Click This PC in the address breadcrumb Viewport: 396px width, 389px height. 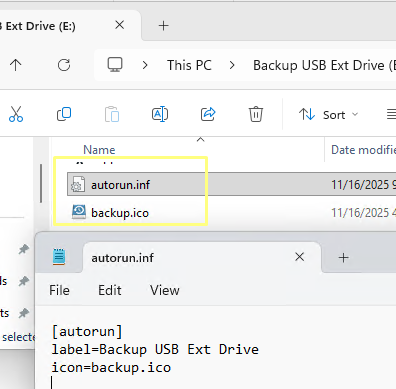pos(189,65)
